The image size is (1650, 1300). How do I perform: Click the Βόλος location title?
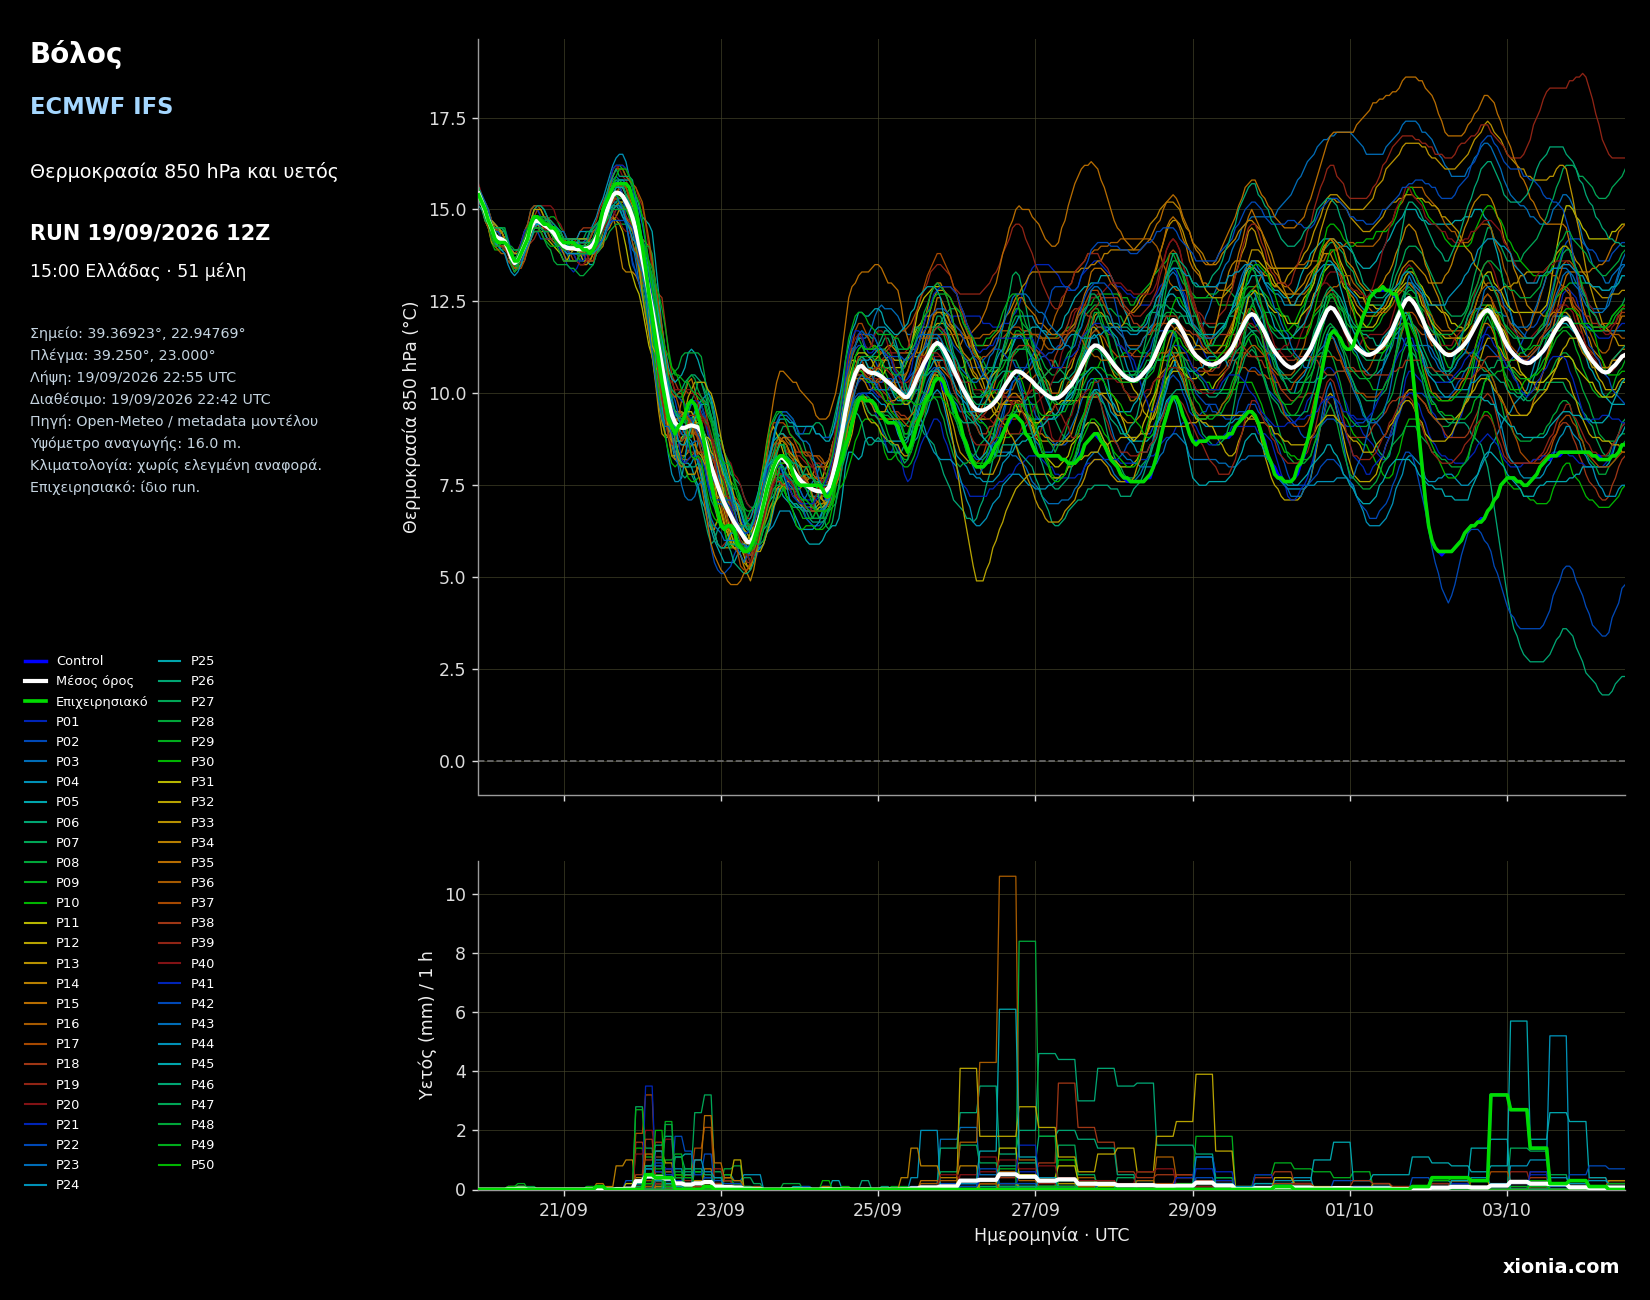pyautogui.click(x=76, y=55)
